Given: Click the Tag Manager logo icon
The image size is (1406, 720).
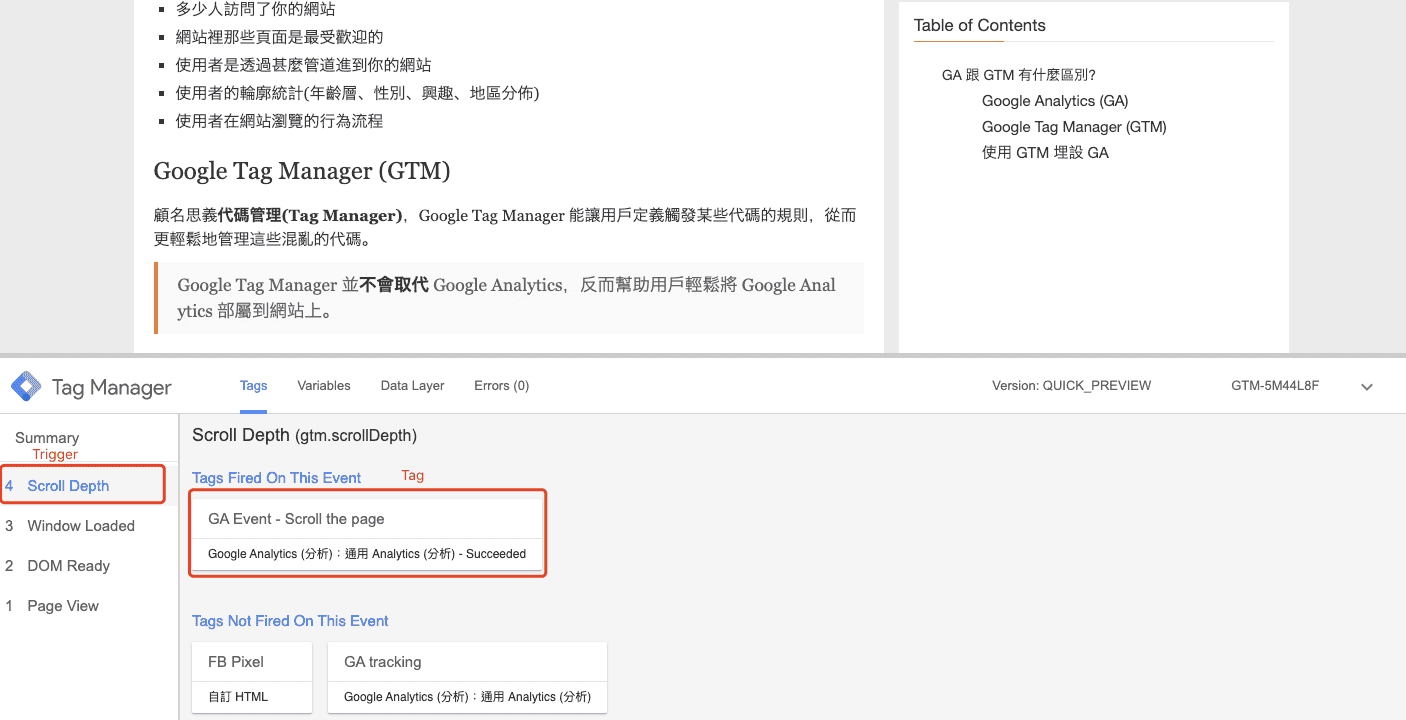Looking at the screenshot, I should [x=26, y=387].
